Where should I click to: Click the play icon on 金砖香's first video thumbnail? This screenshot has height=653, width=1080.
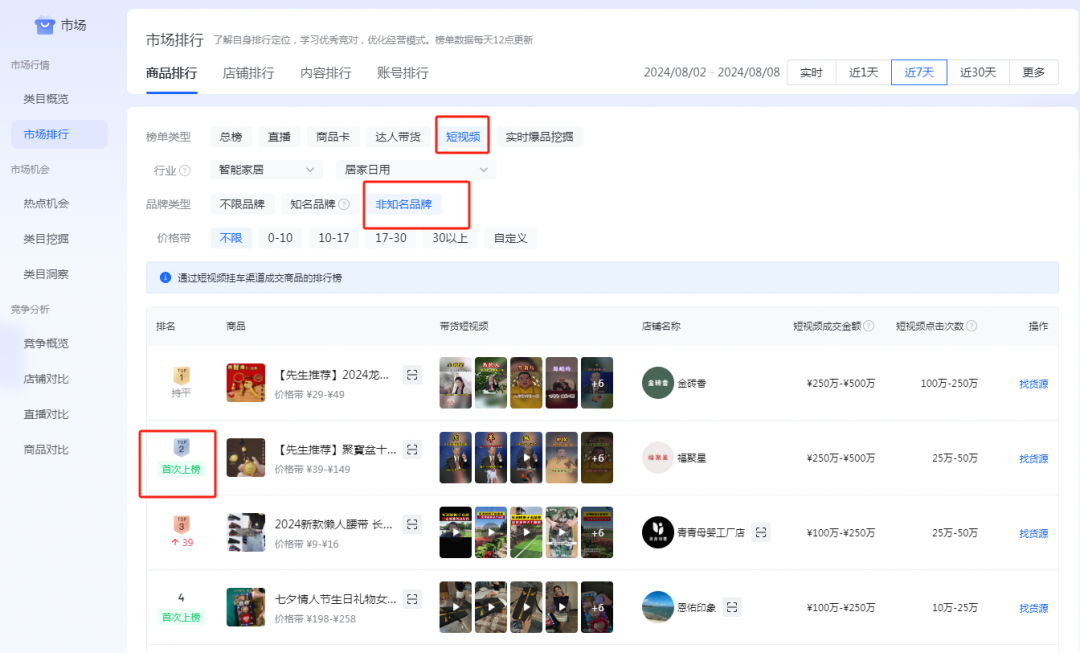click(455, 382)
